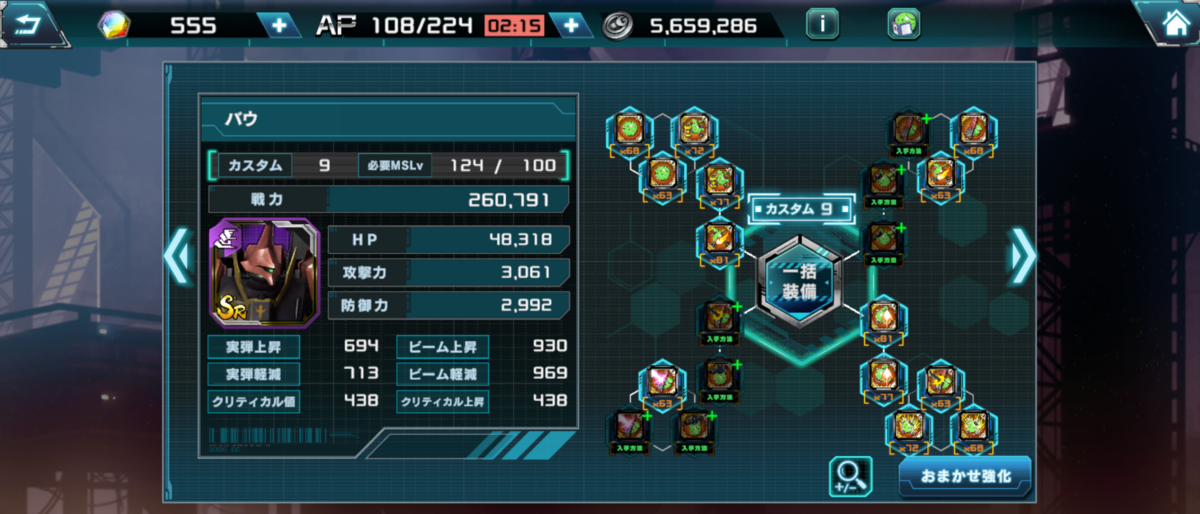Recover AP with the plus after timer
Viewport: 1200px width, 514px height.
tap(571, 25)
